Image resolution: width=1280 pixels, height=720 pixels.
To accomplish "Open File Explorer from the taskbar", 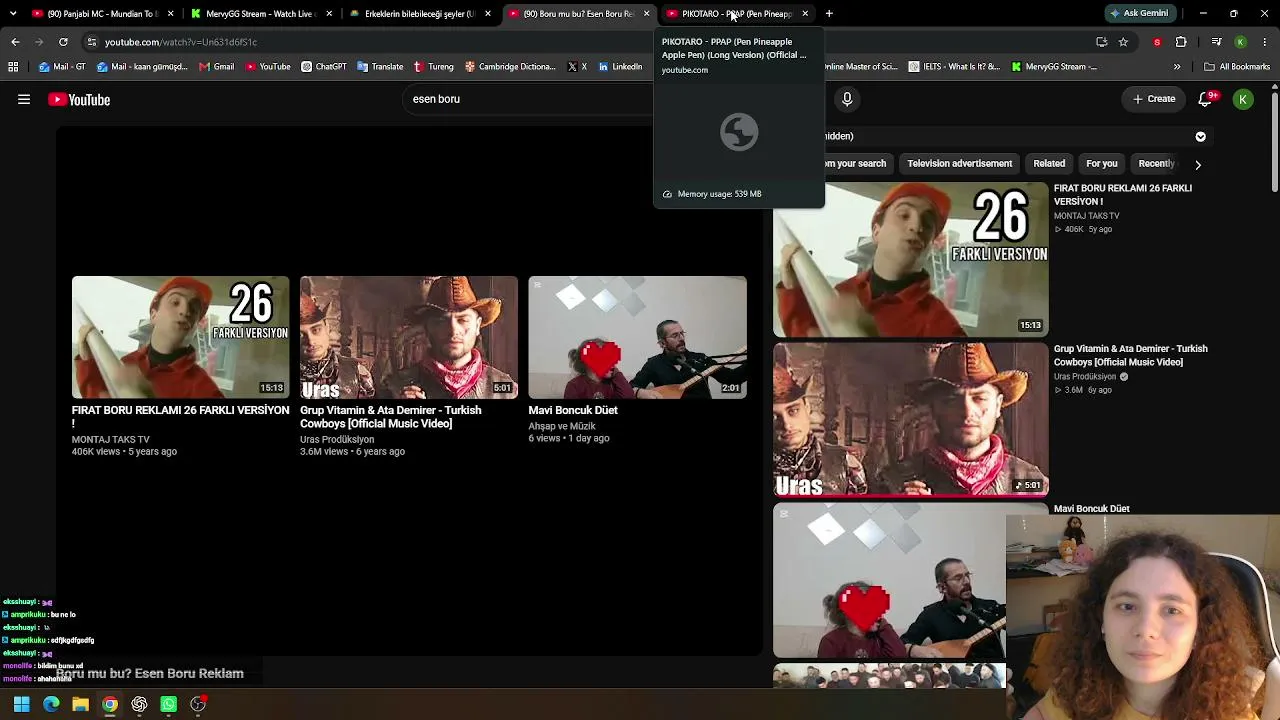I will tap(80, 704).
